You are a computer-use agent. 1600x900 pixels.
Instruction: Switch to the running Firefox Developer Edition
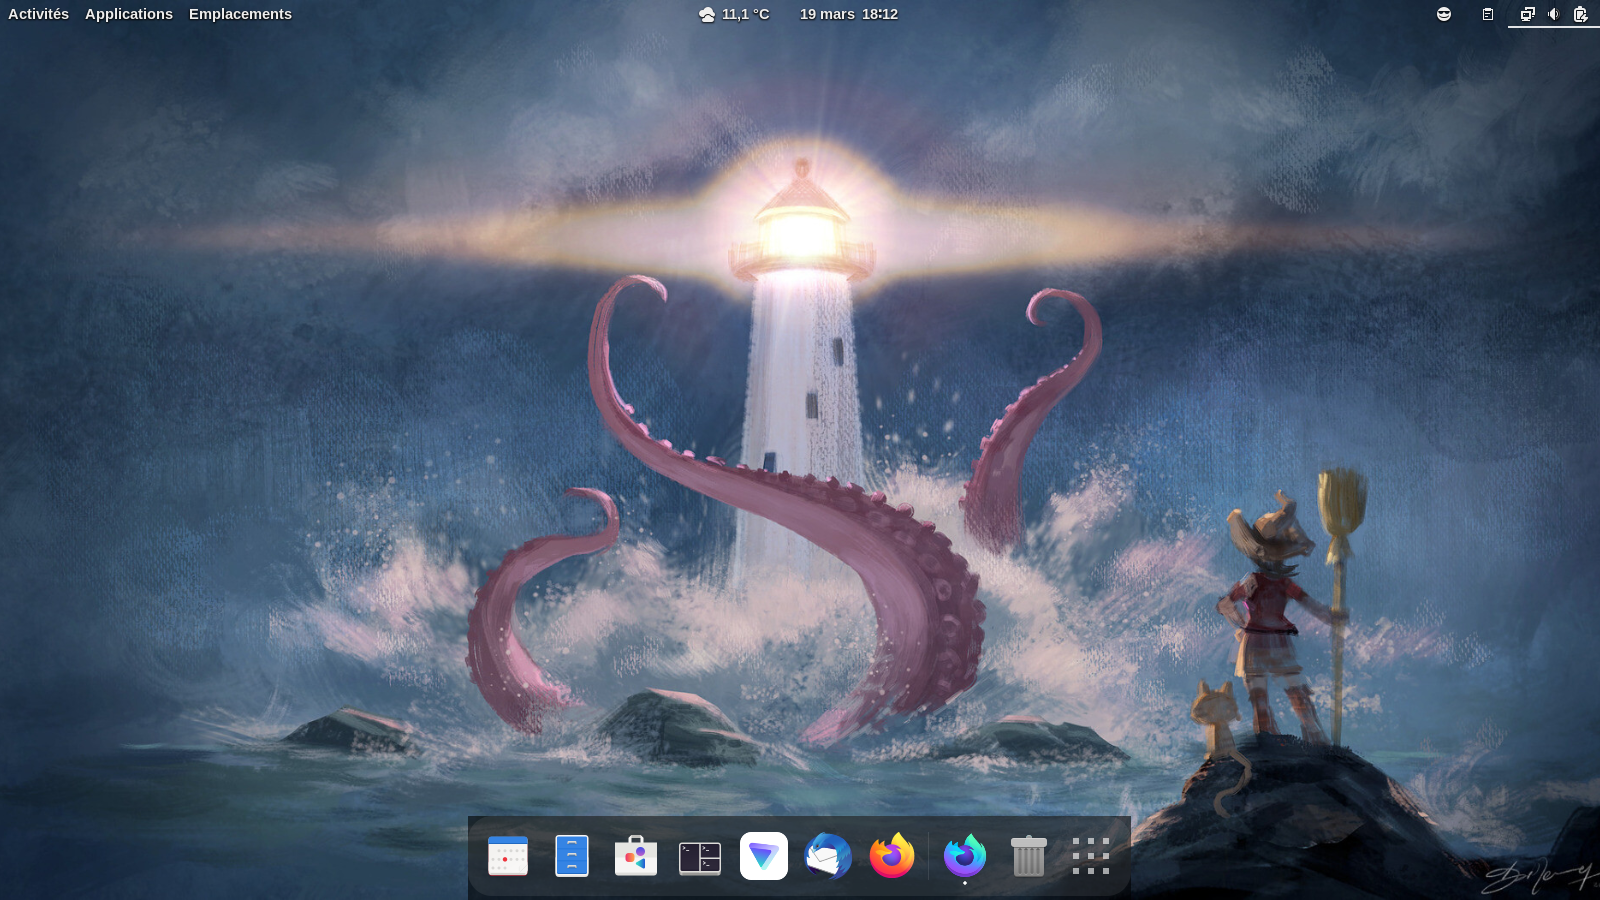click(965, 856)
